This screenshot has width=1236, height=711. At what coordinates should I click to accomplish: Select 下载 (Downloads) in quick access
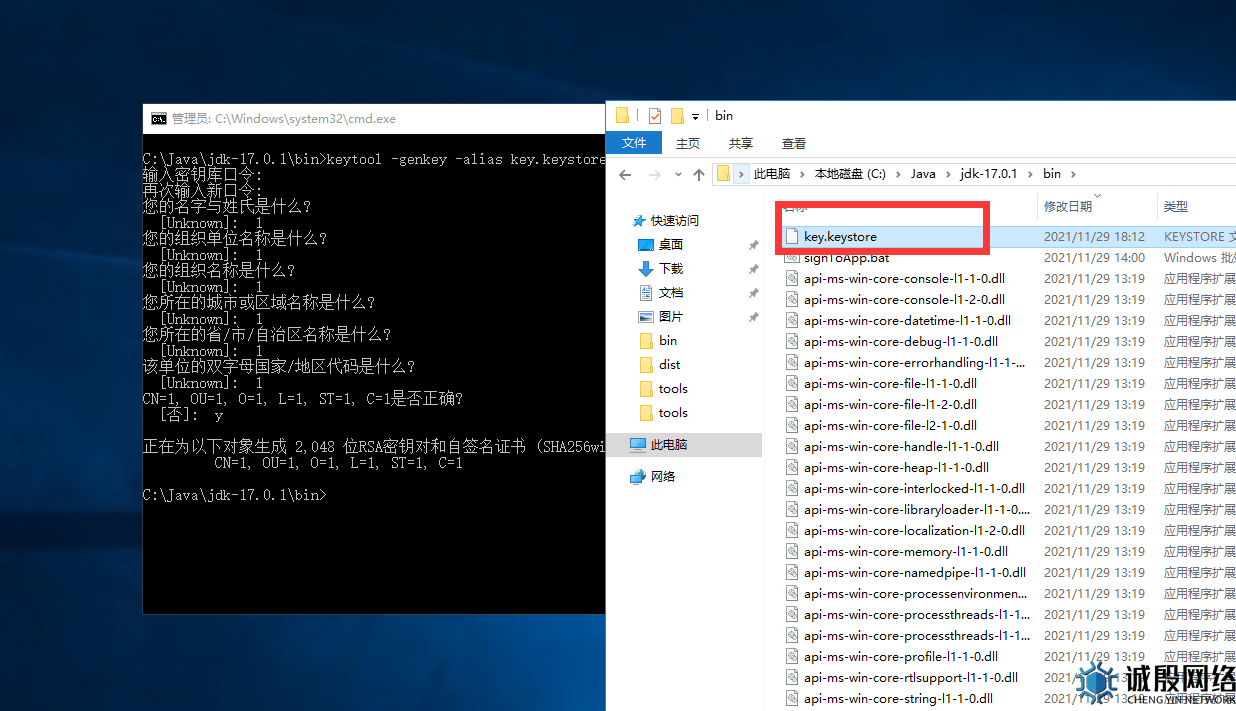click(670, 268)
